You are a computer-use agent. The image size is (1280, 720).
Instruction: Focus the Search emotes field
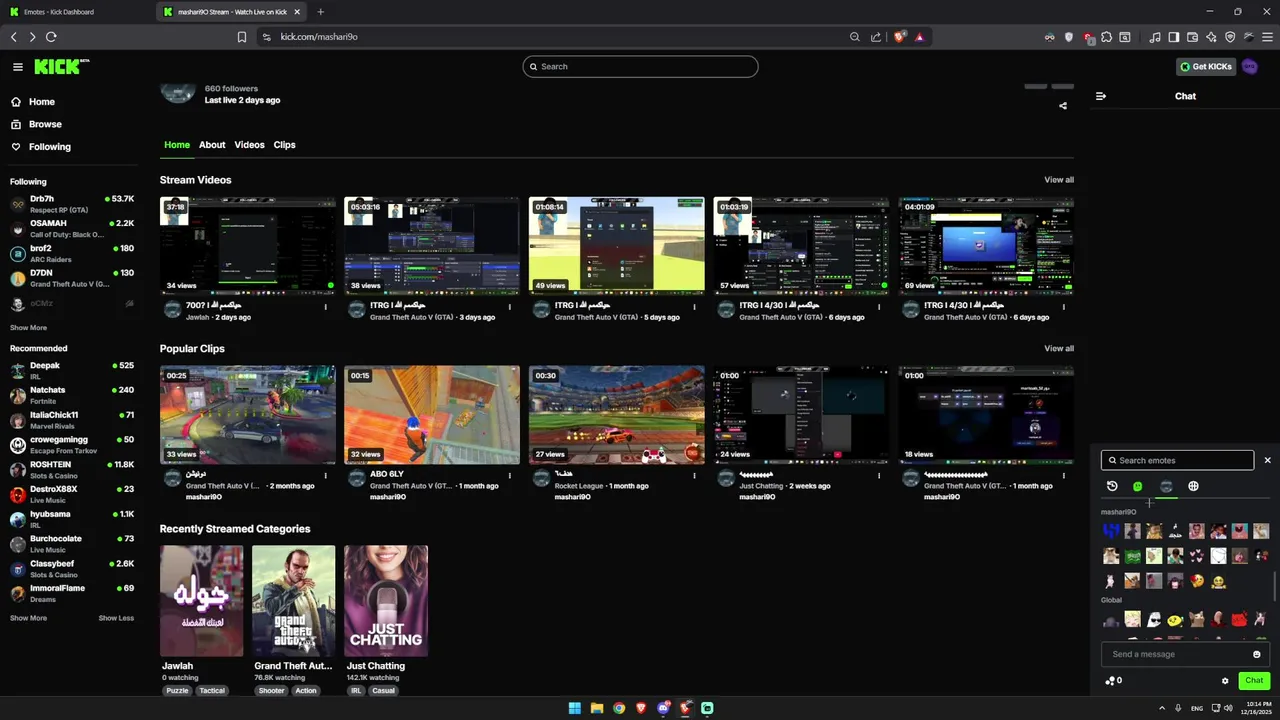(1177, 460)
